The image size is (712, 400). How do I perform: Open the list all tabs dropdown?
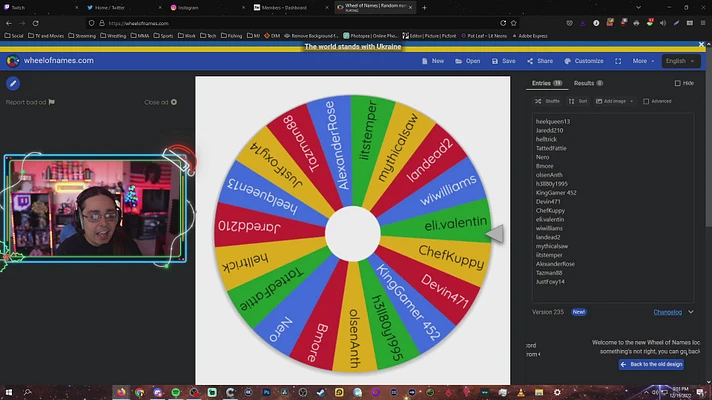(x=638, y=7)
